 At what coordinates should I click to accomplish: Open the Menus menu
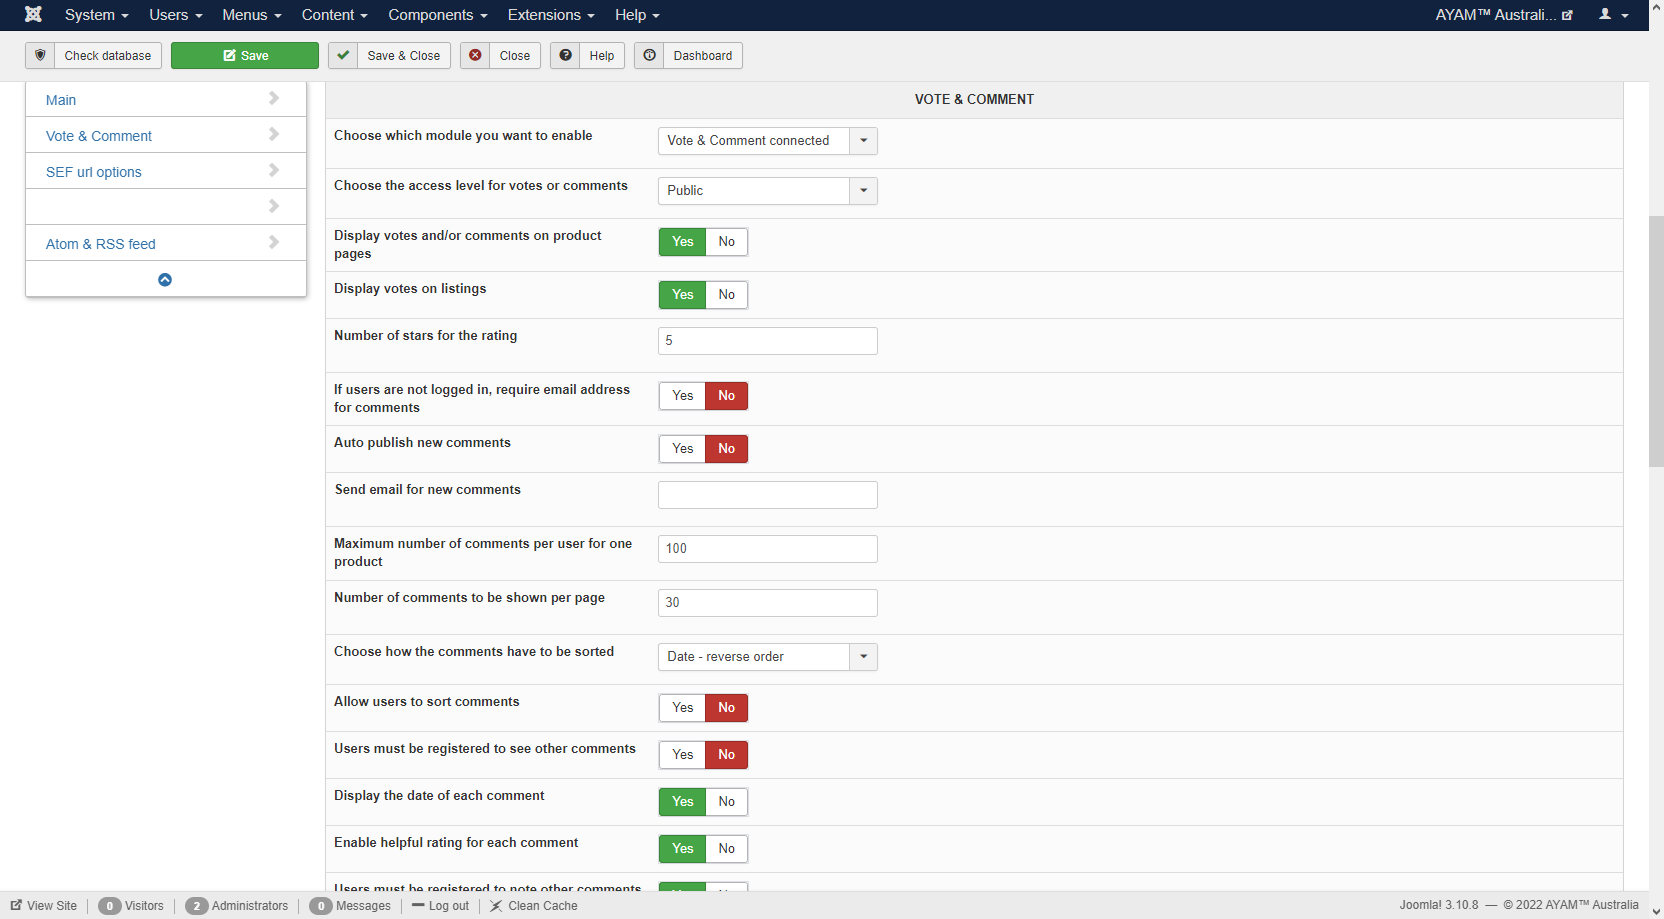pos(252,15)
